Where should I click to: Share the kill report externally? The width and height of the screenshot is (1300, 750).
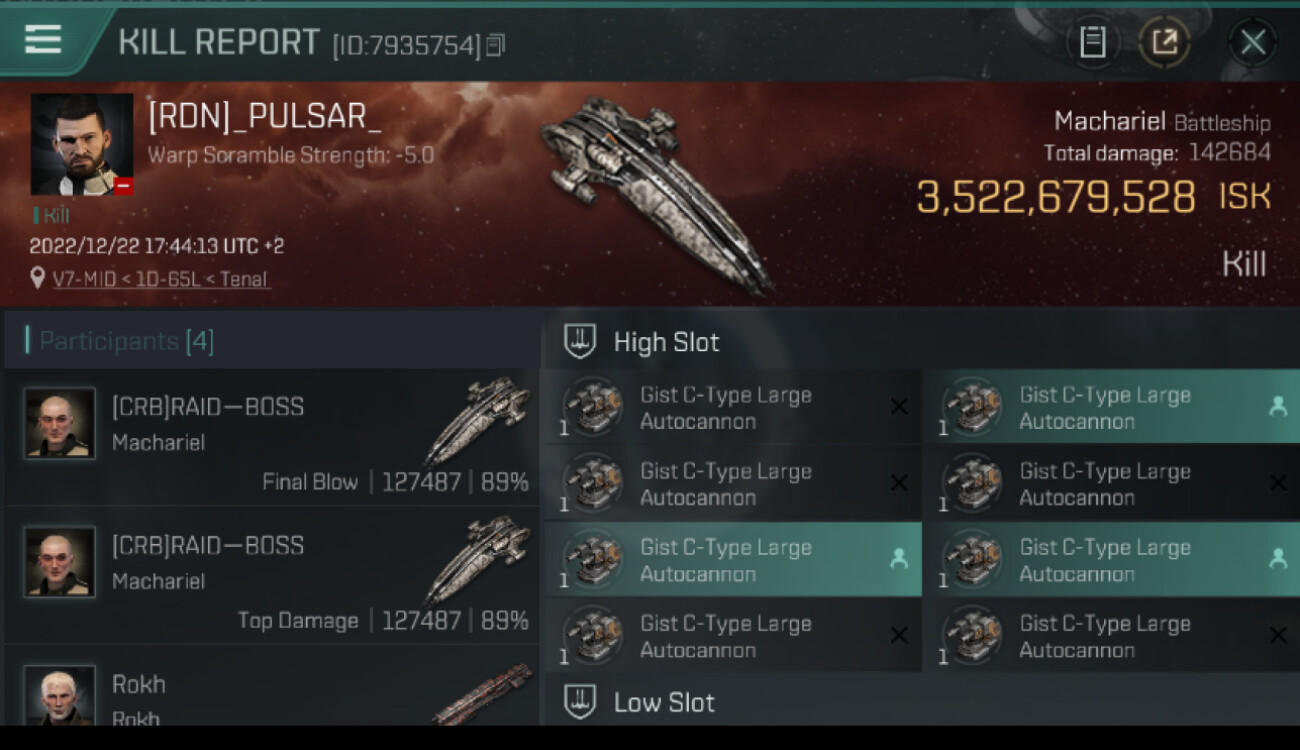pyautogui.click(x=1164, y=43)
